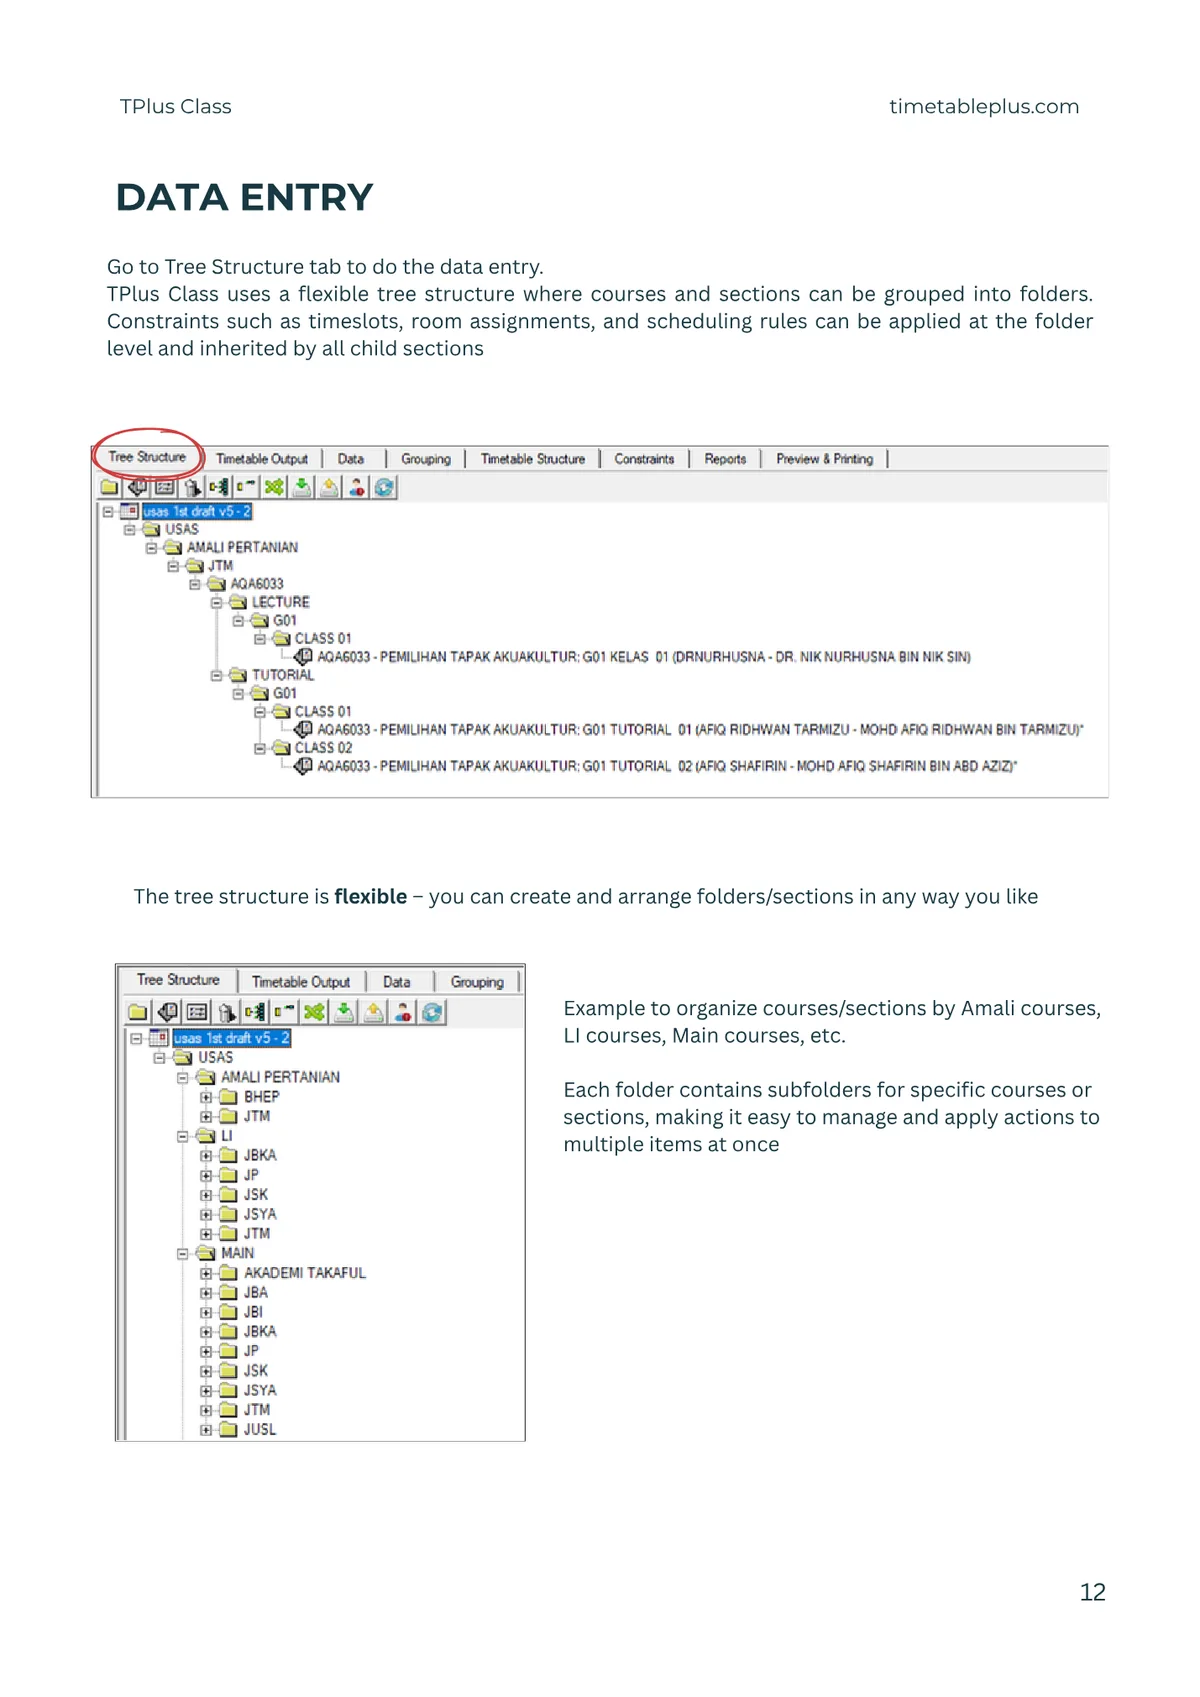Click the TPlus Class header text
Viewport: 1200px width, 1697px height.
(176, 106)
